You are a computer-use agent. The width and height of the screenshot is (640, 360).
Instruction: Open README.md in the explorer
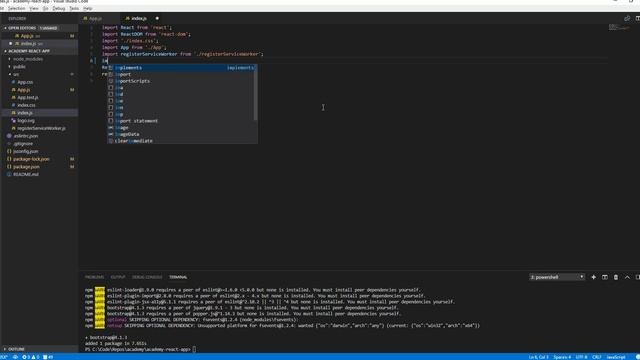point(26,174)
